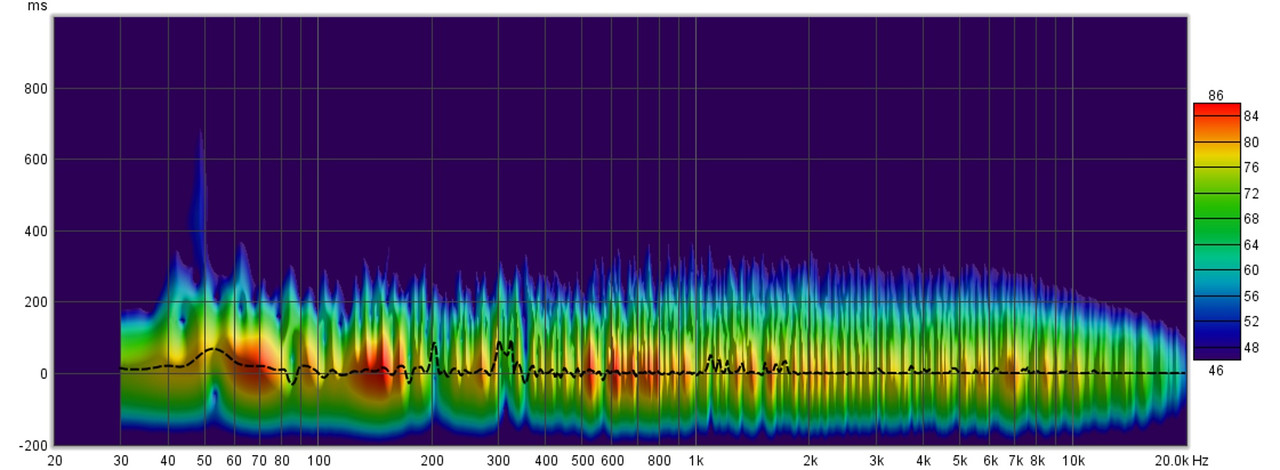Click the 46 minimum value below colour scale
Image resolution: width=1280 pixels, height=470 pixels.
1216,369
